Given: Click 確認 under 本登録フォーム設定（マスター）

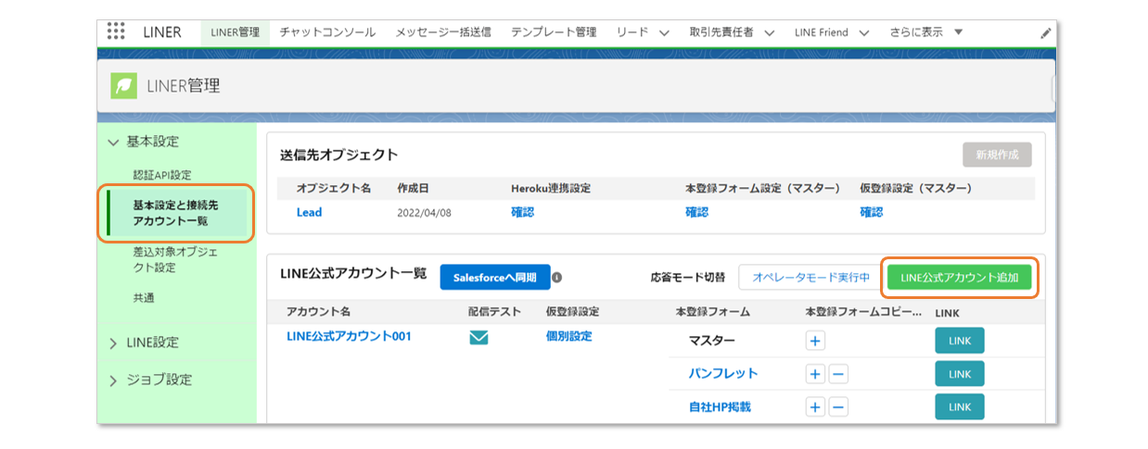Looking at the screenshot, I should tap(696, 212).
